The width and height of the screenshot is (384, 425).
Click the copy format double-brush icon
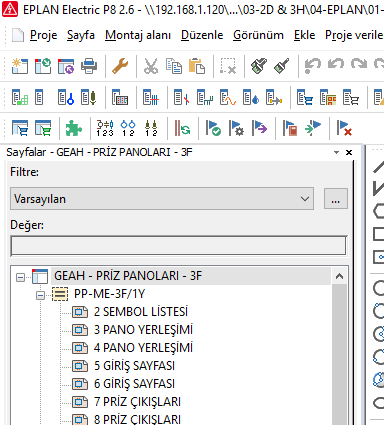(x=259, y=66)
